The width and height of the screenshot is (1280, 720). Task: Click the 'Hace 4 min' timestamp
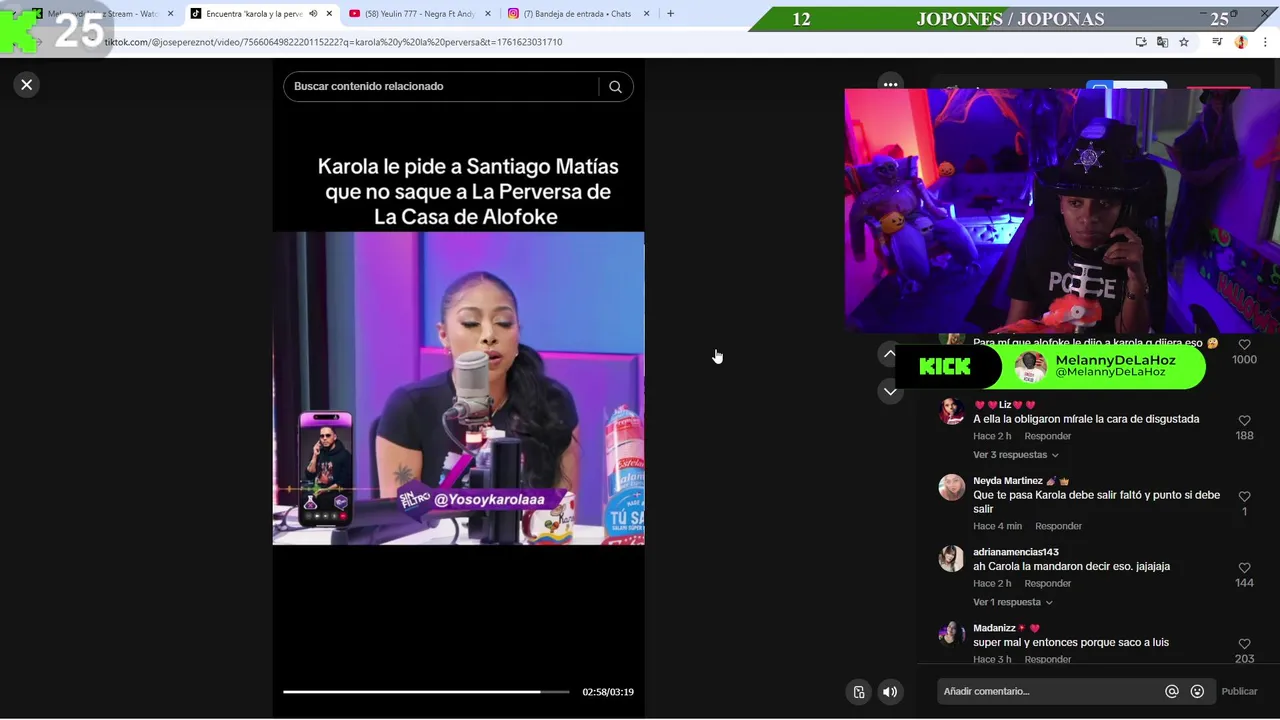997,526
